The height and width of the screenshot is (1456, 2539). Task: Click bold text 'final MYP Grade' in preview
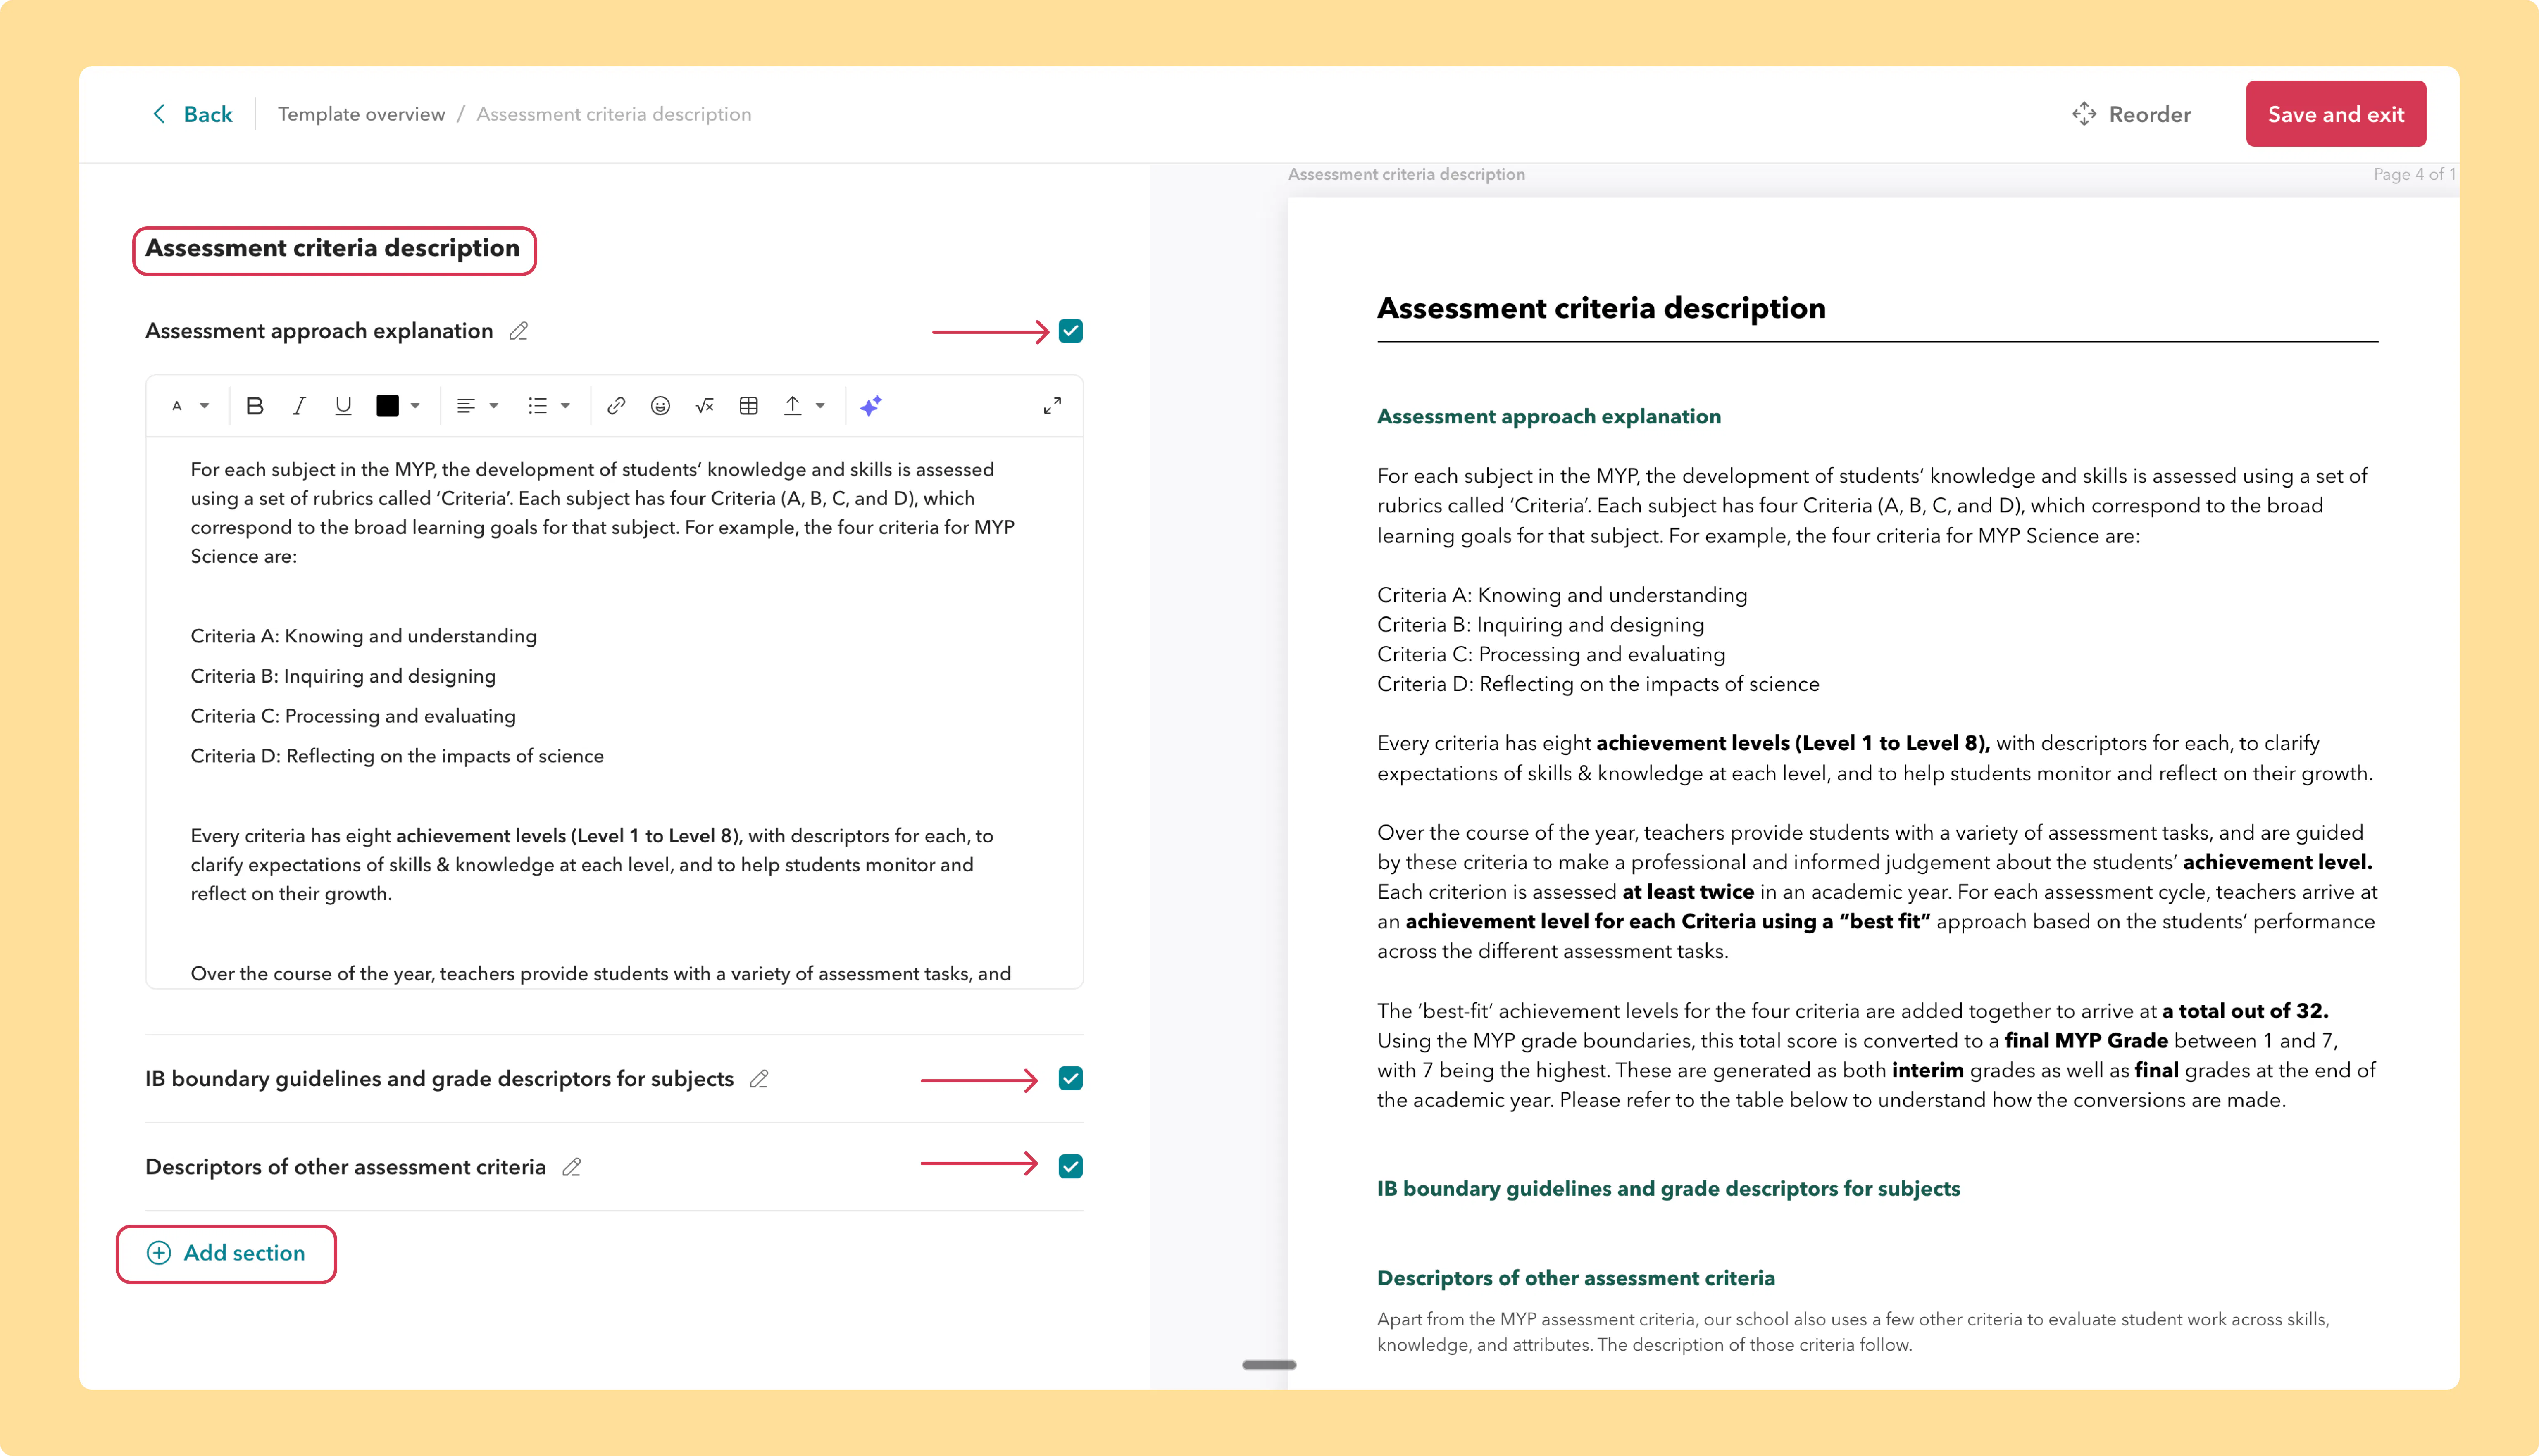click(2086, 1041)
